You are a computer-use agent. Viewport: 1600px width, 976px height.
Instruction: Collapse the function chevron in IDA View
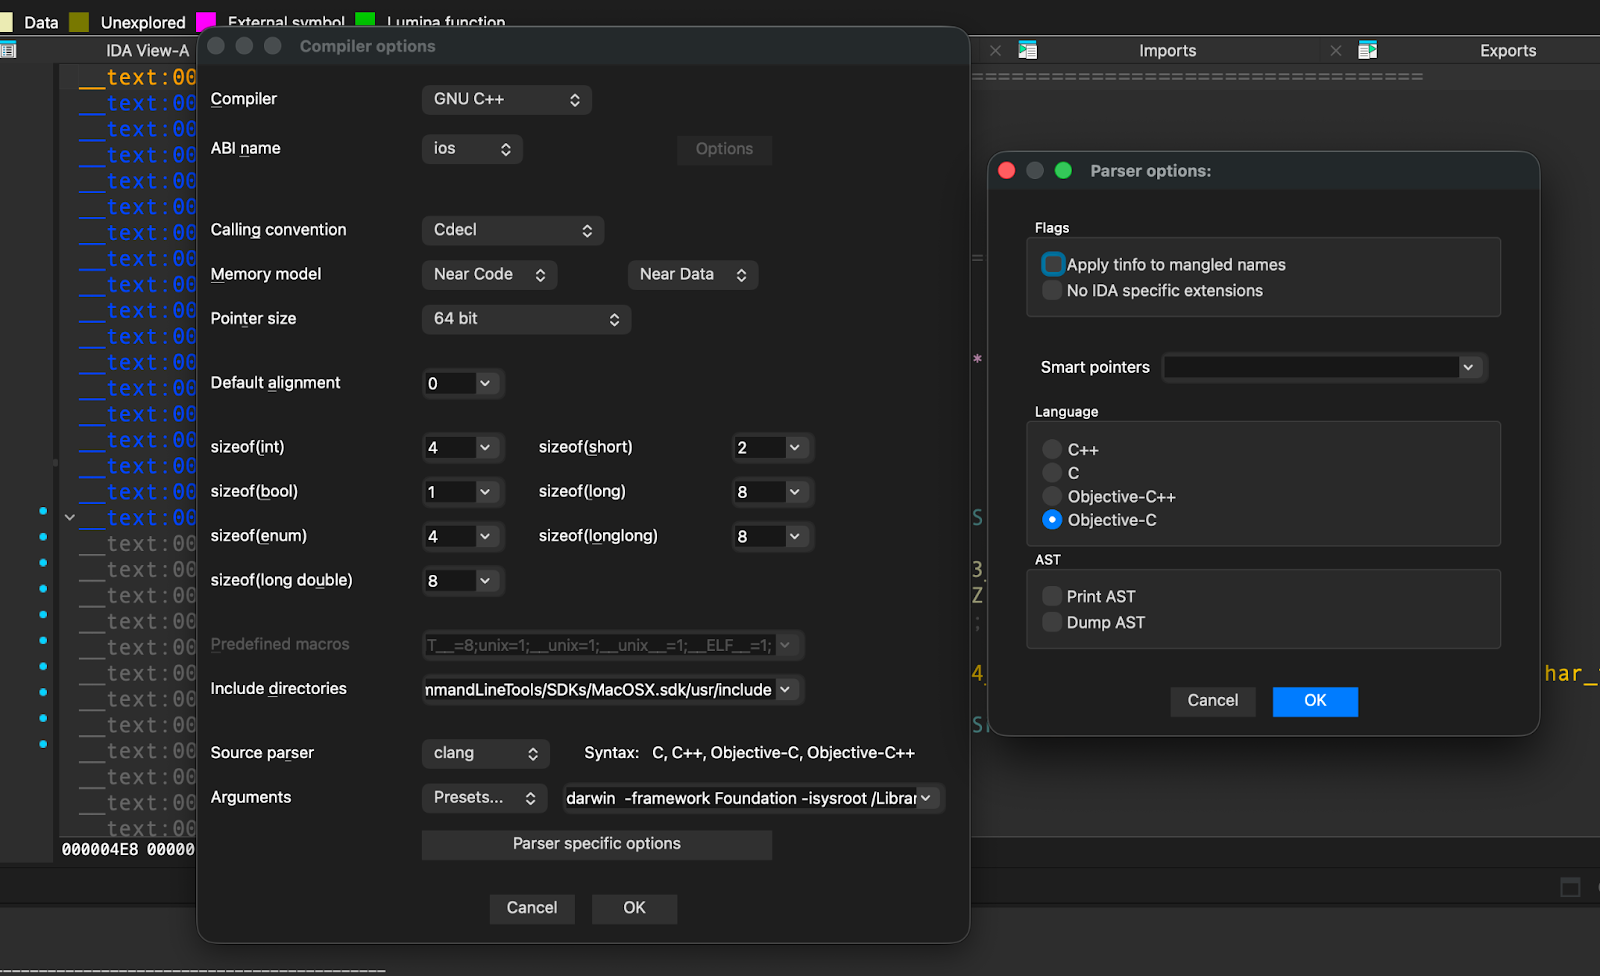tap(69, 518)
